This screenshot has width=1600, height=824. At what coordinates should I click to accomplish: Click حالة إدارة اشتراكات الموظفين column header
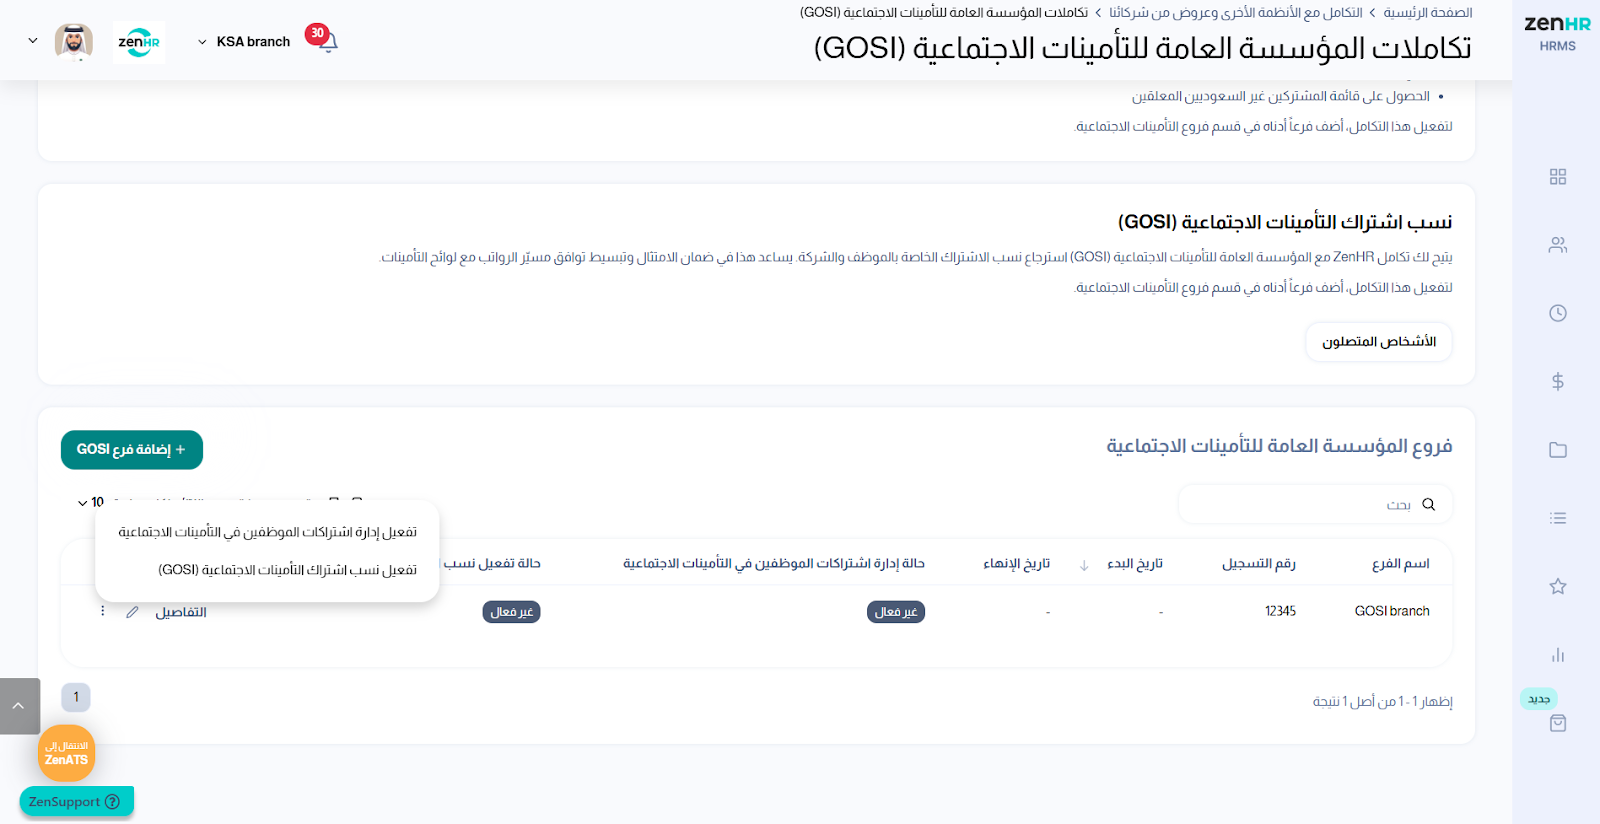tap(774, 564)
